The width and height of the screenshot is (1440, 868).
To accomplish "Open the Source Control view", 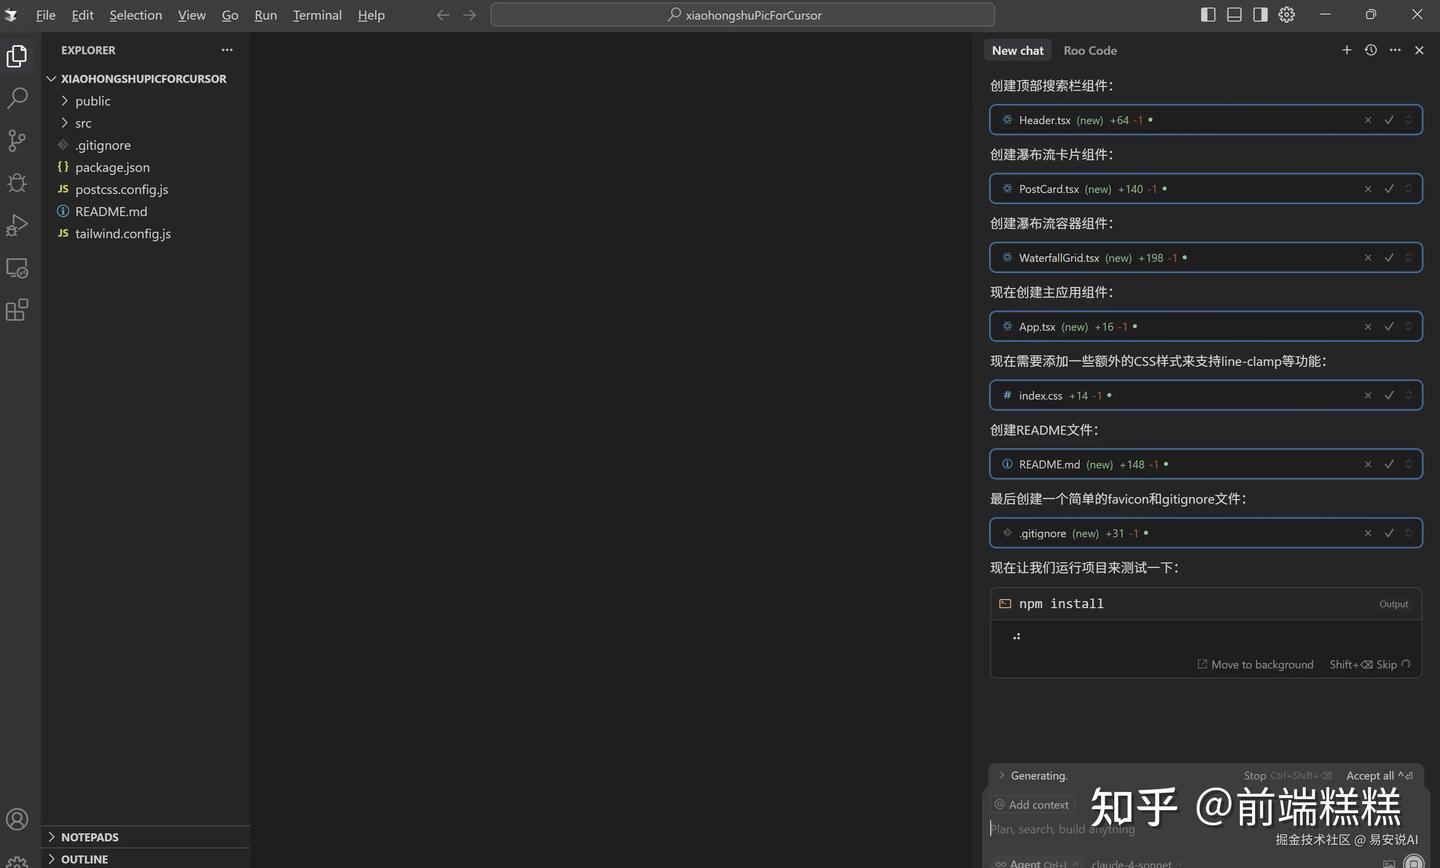I will [x=17, y=141].
